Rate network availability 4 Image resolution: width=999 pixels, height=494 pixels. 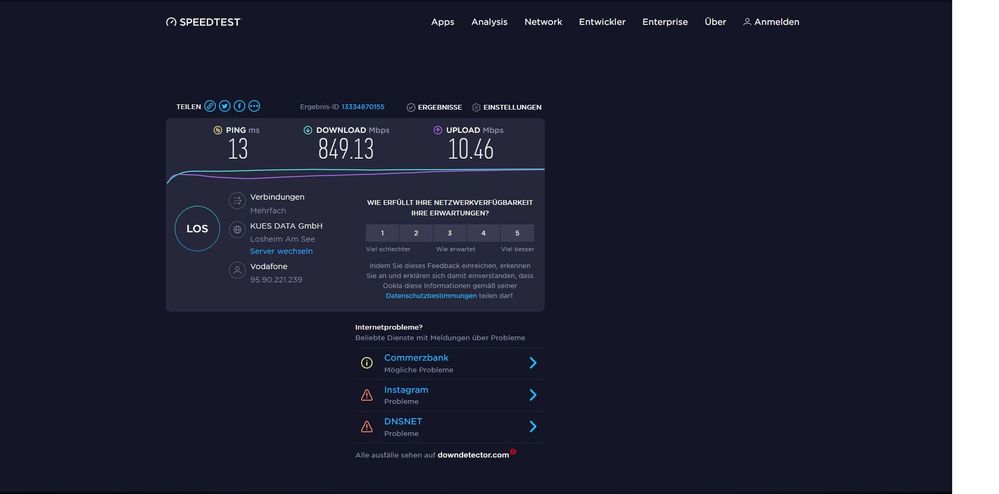pyautogui.click(x=484, y=233)
